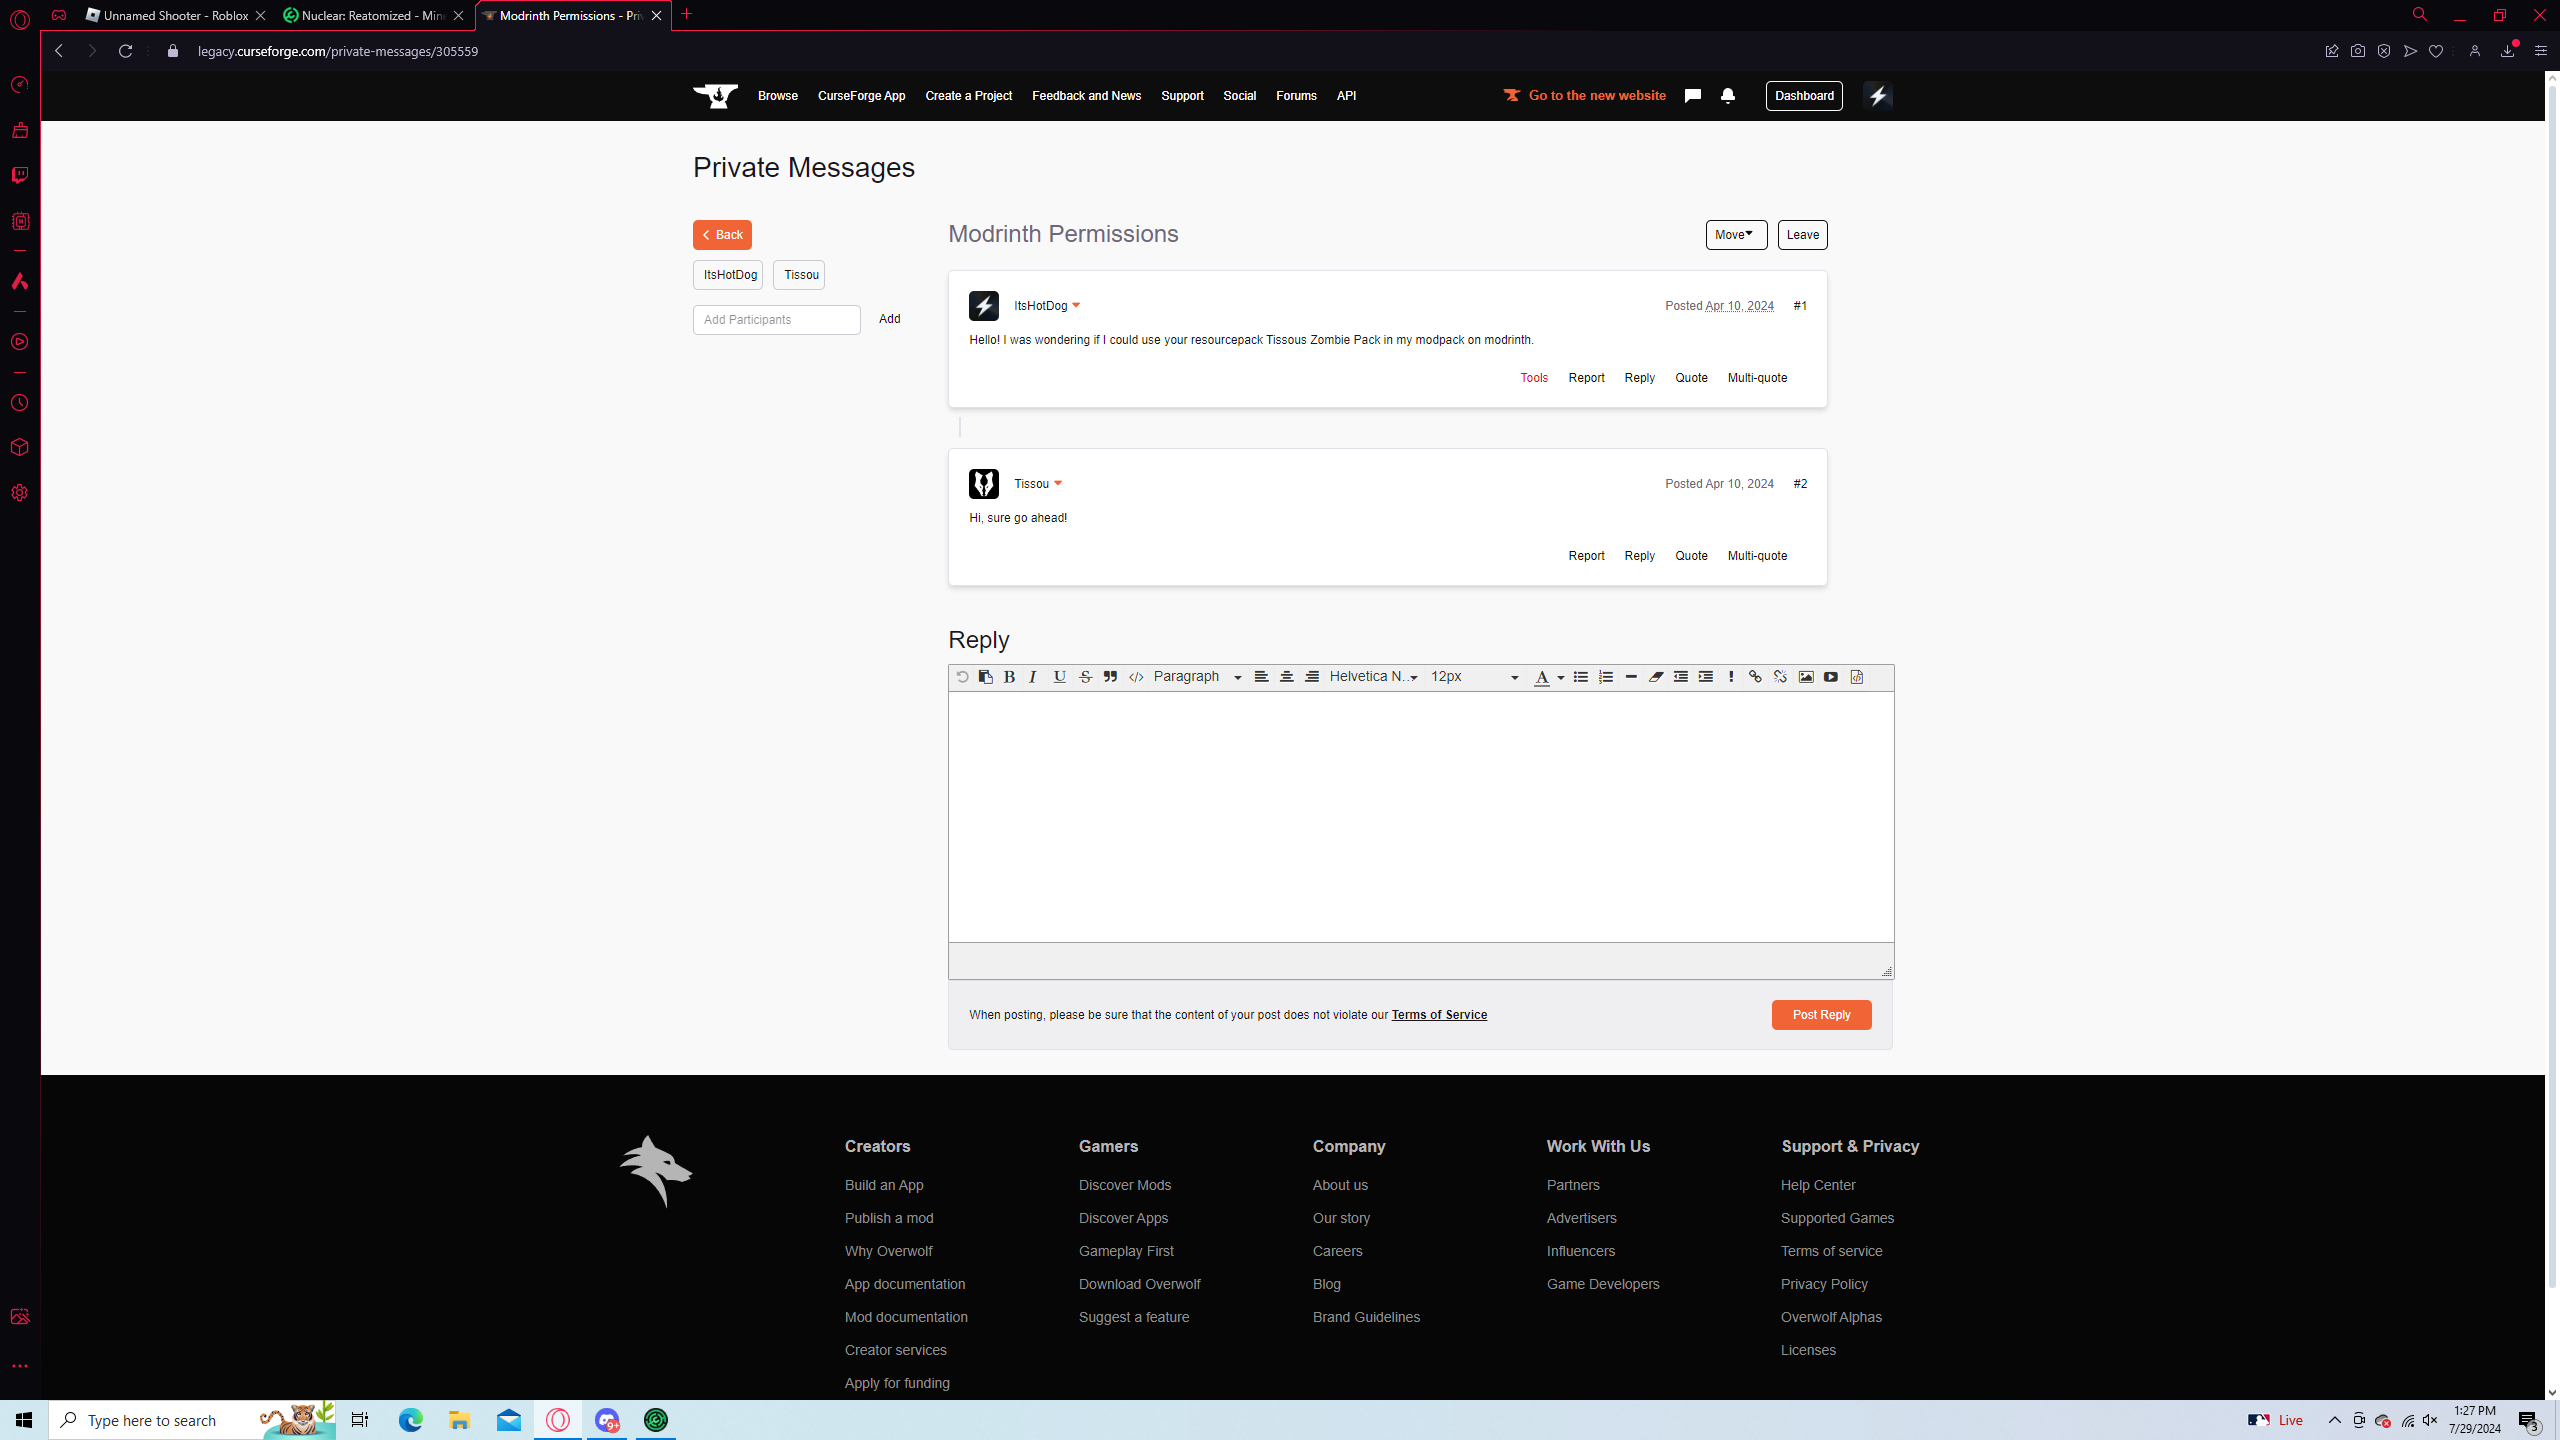
Task: Open the Move dropdown button
Action: coord(1736,235)
